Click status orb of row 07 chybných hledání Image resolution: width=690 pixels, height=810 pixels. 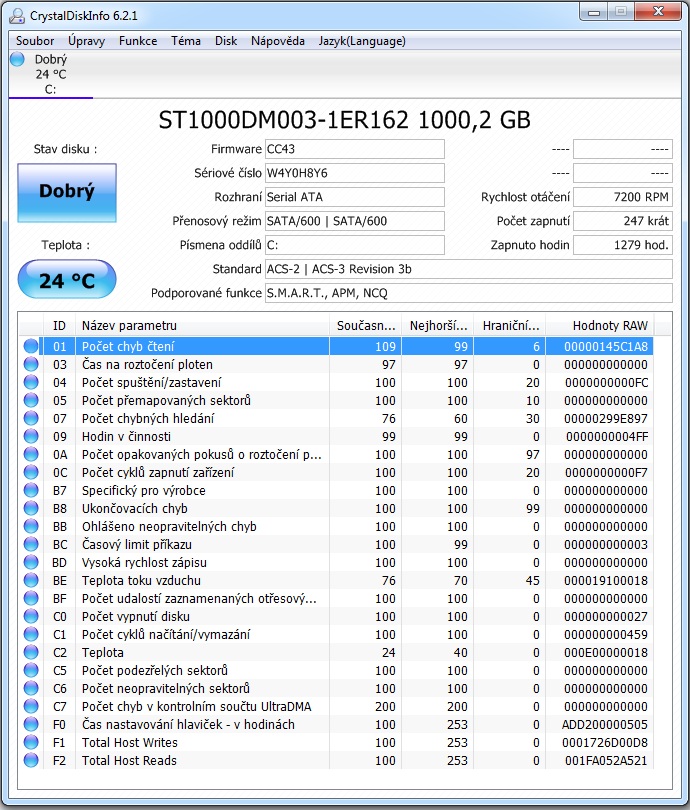pos(31,418)
